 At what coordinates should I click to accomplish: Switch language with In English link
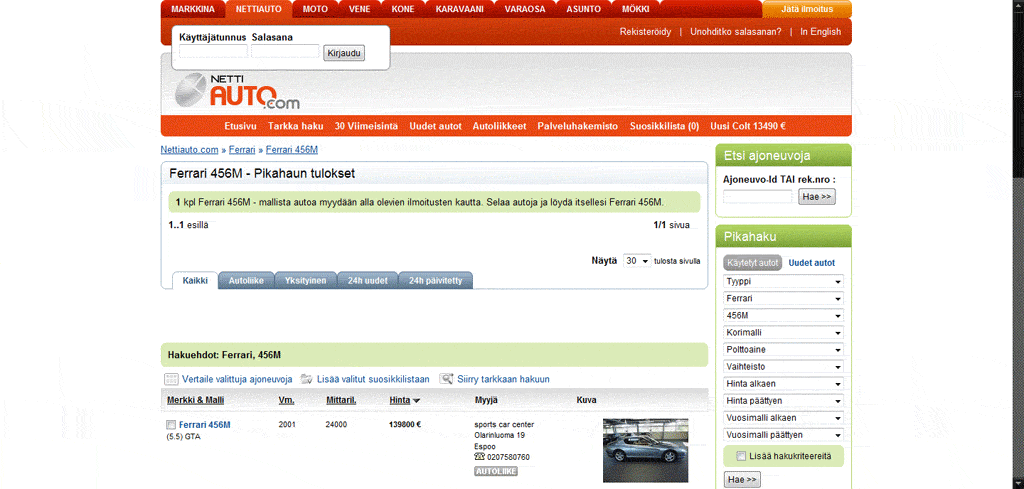click(820, 31)
